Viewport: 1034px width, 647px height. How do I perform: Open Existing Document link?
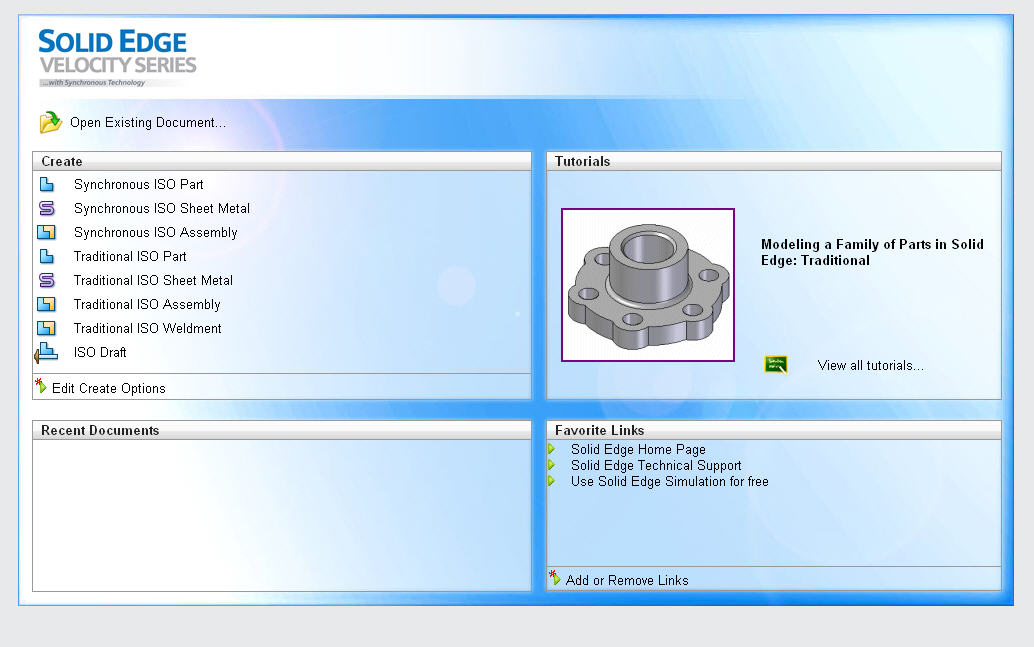pos(148,123)
